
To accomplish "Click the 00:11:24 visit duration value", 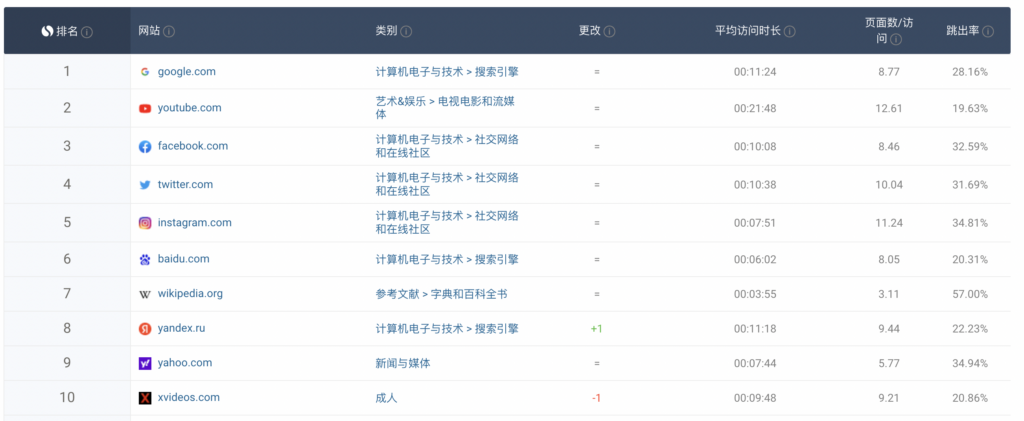I will tap(754, 72).
